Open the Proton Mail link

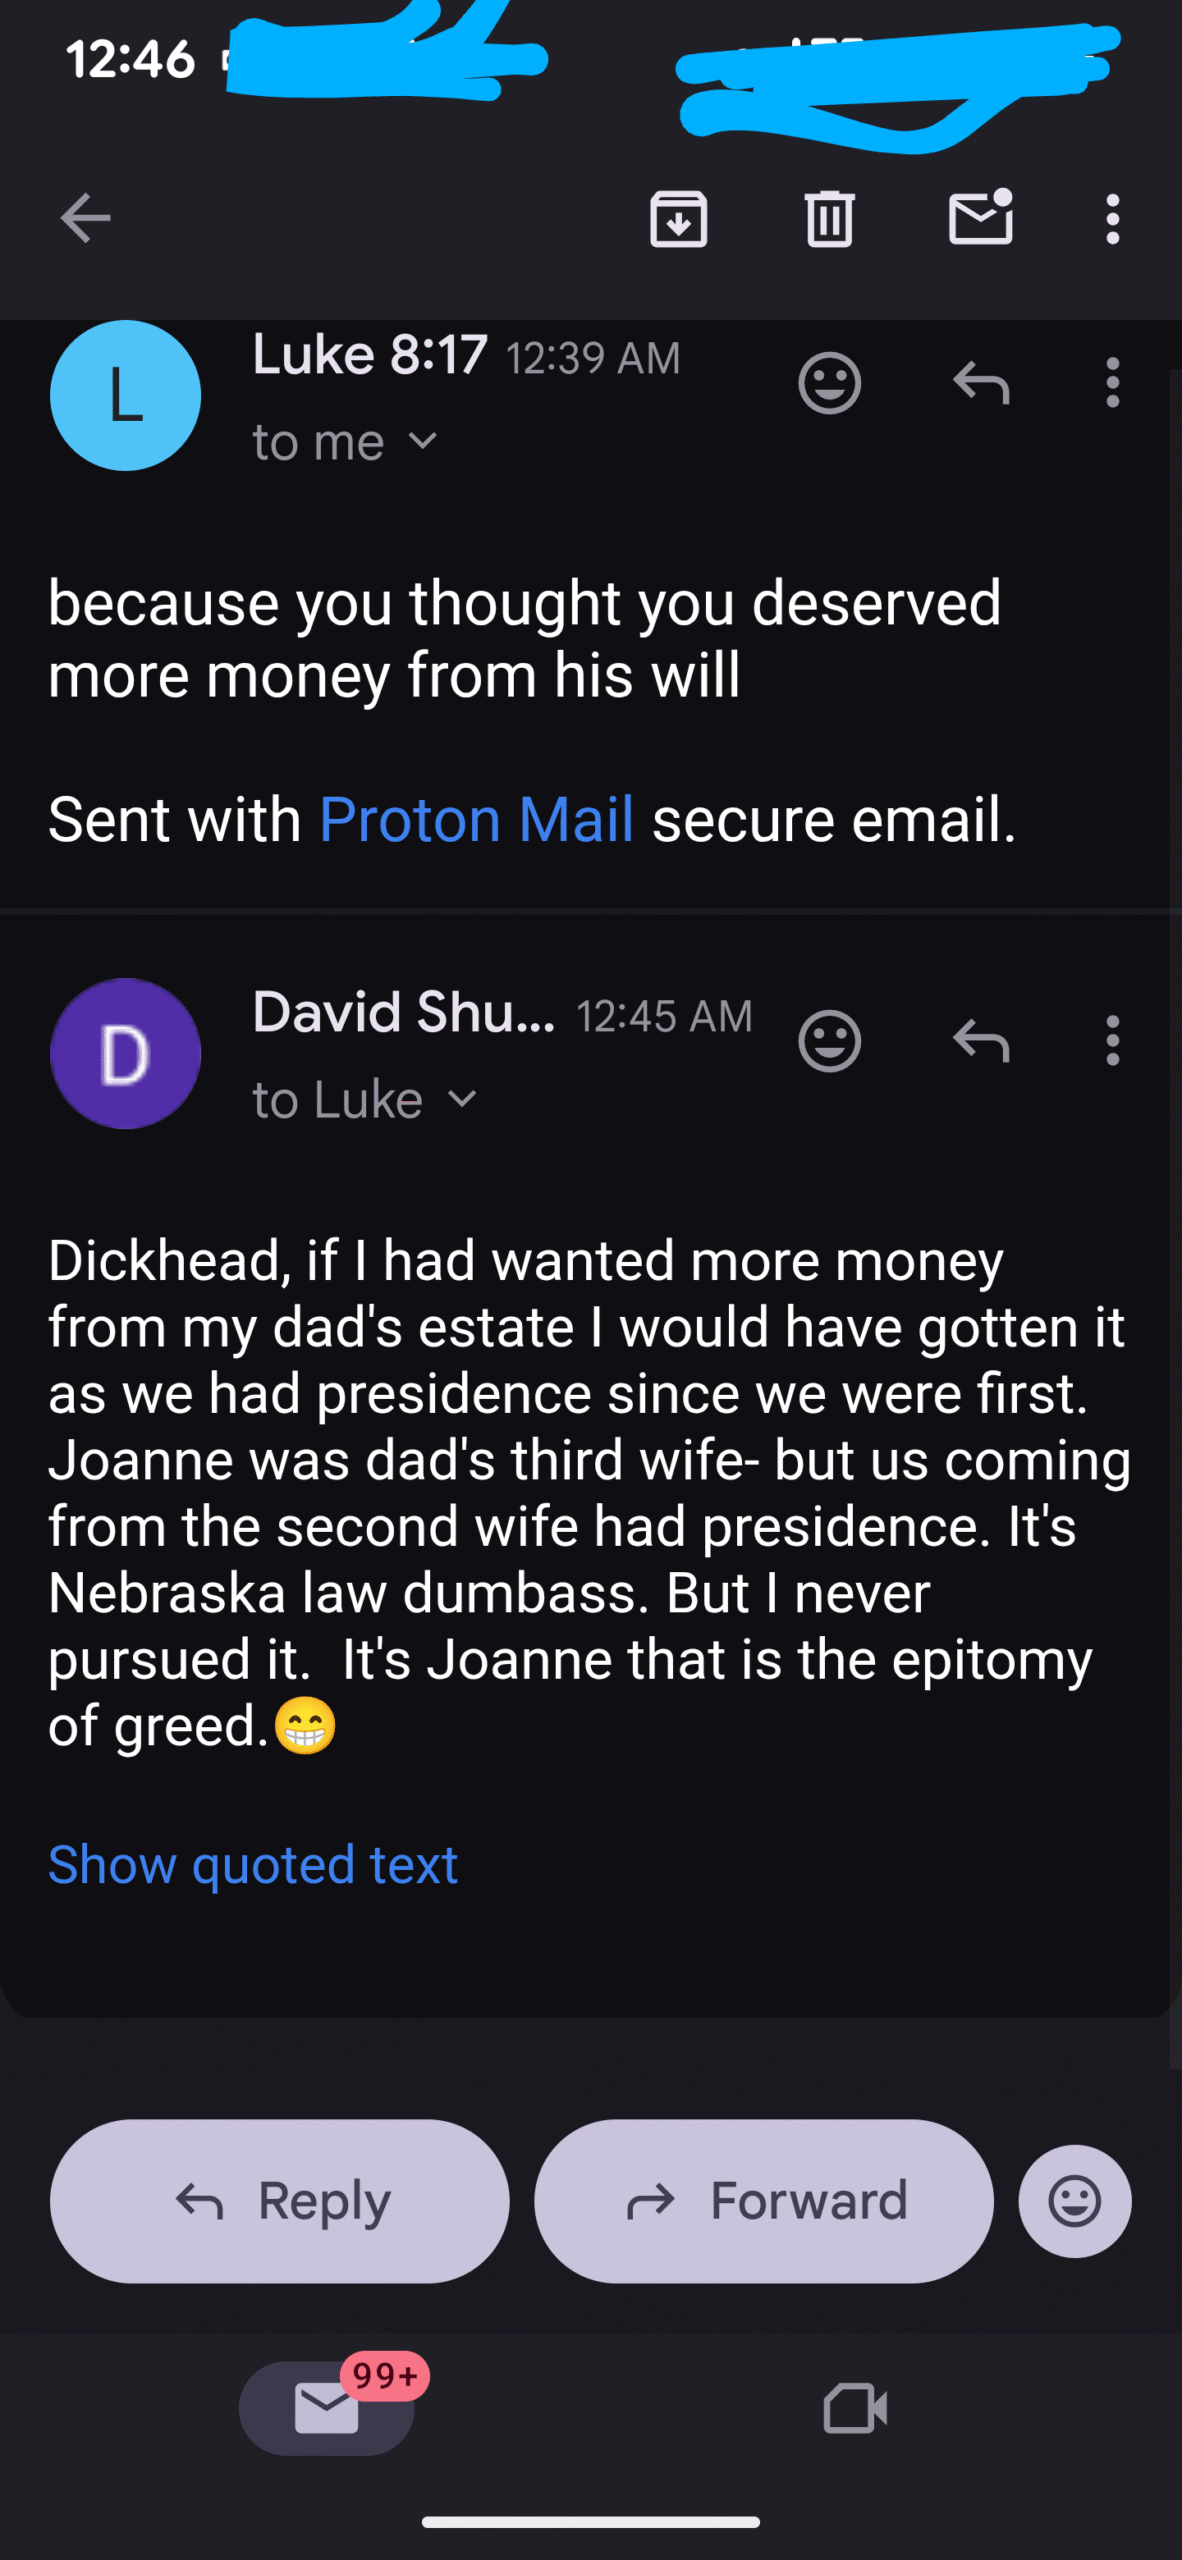pos(476,820)
